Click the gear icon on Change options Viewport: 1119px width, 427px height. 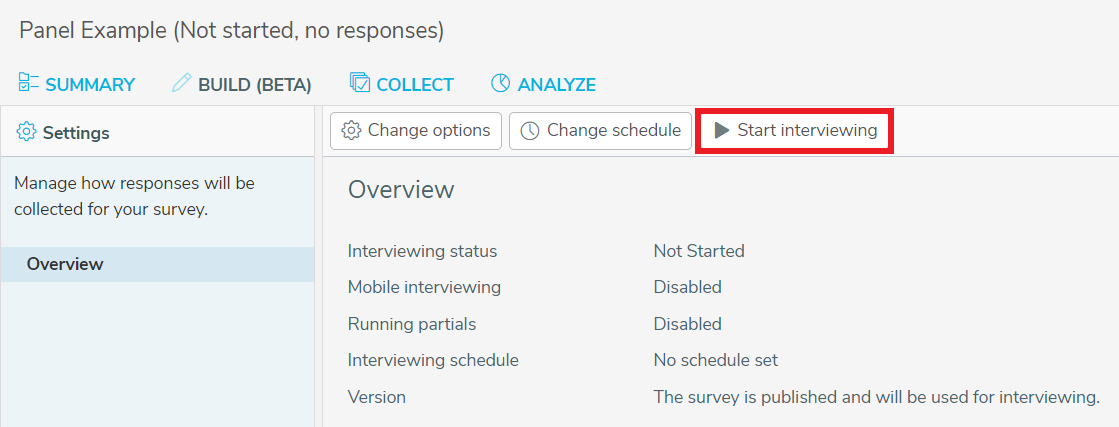click(x=351, y=131)
